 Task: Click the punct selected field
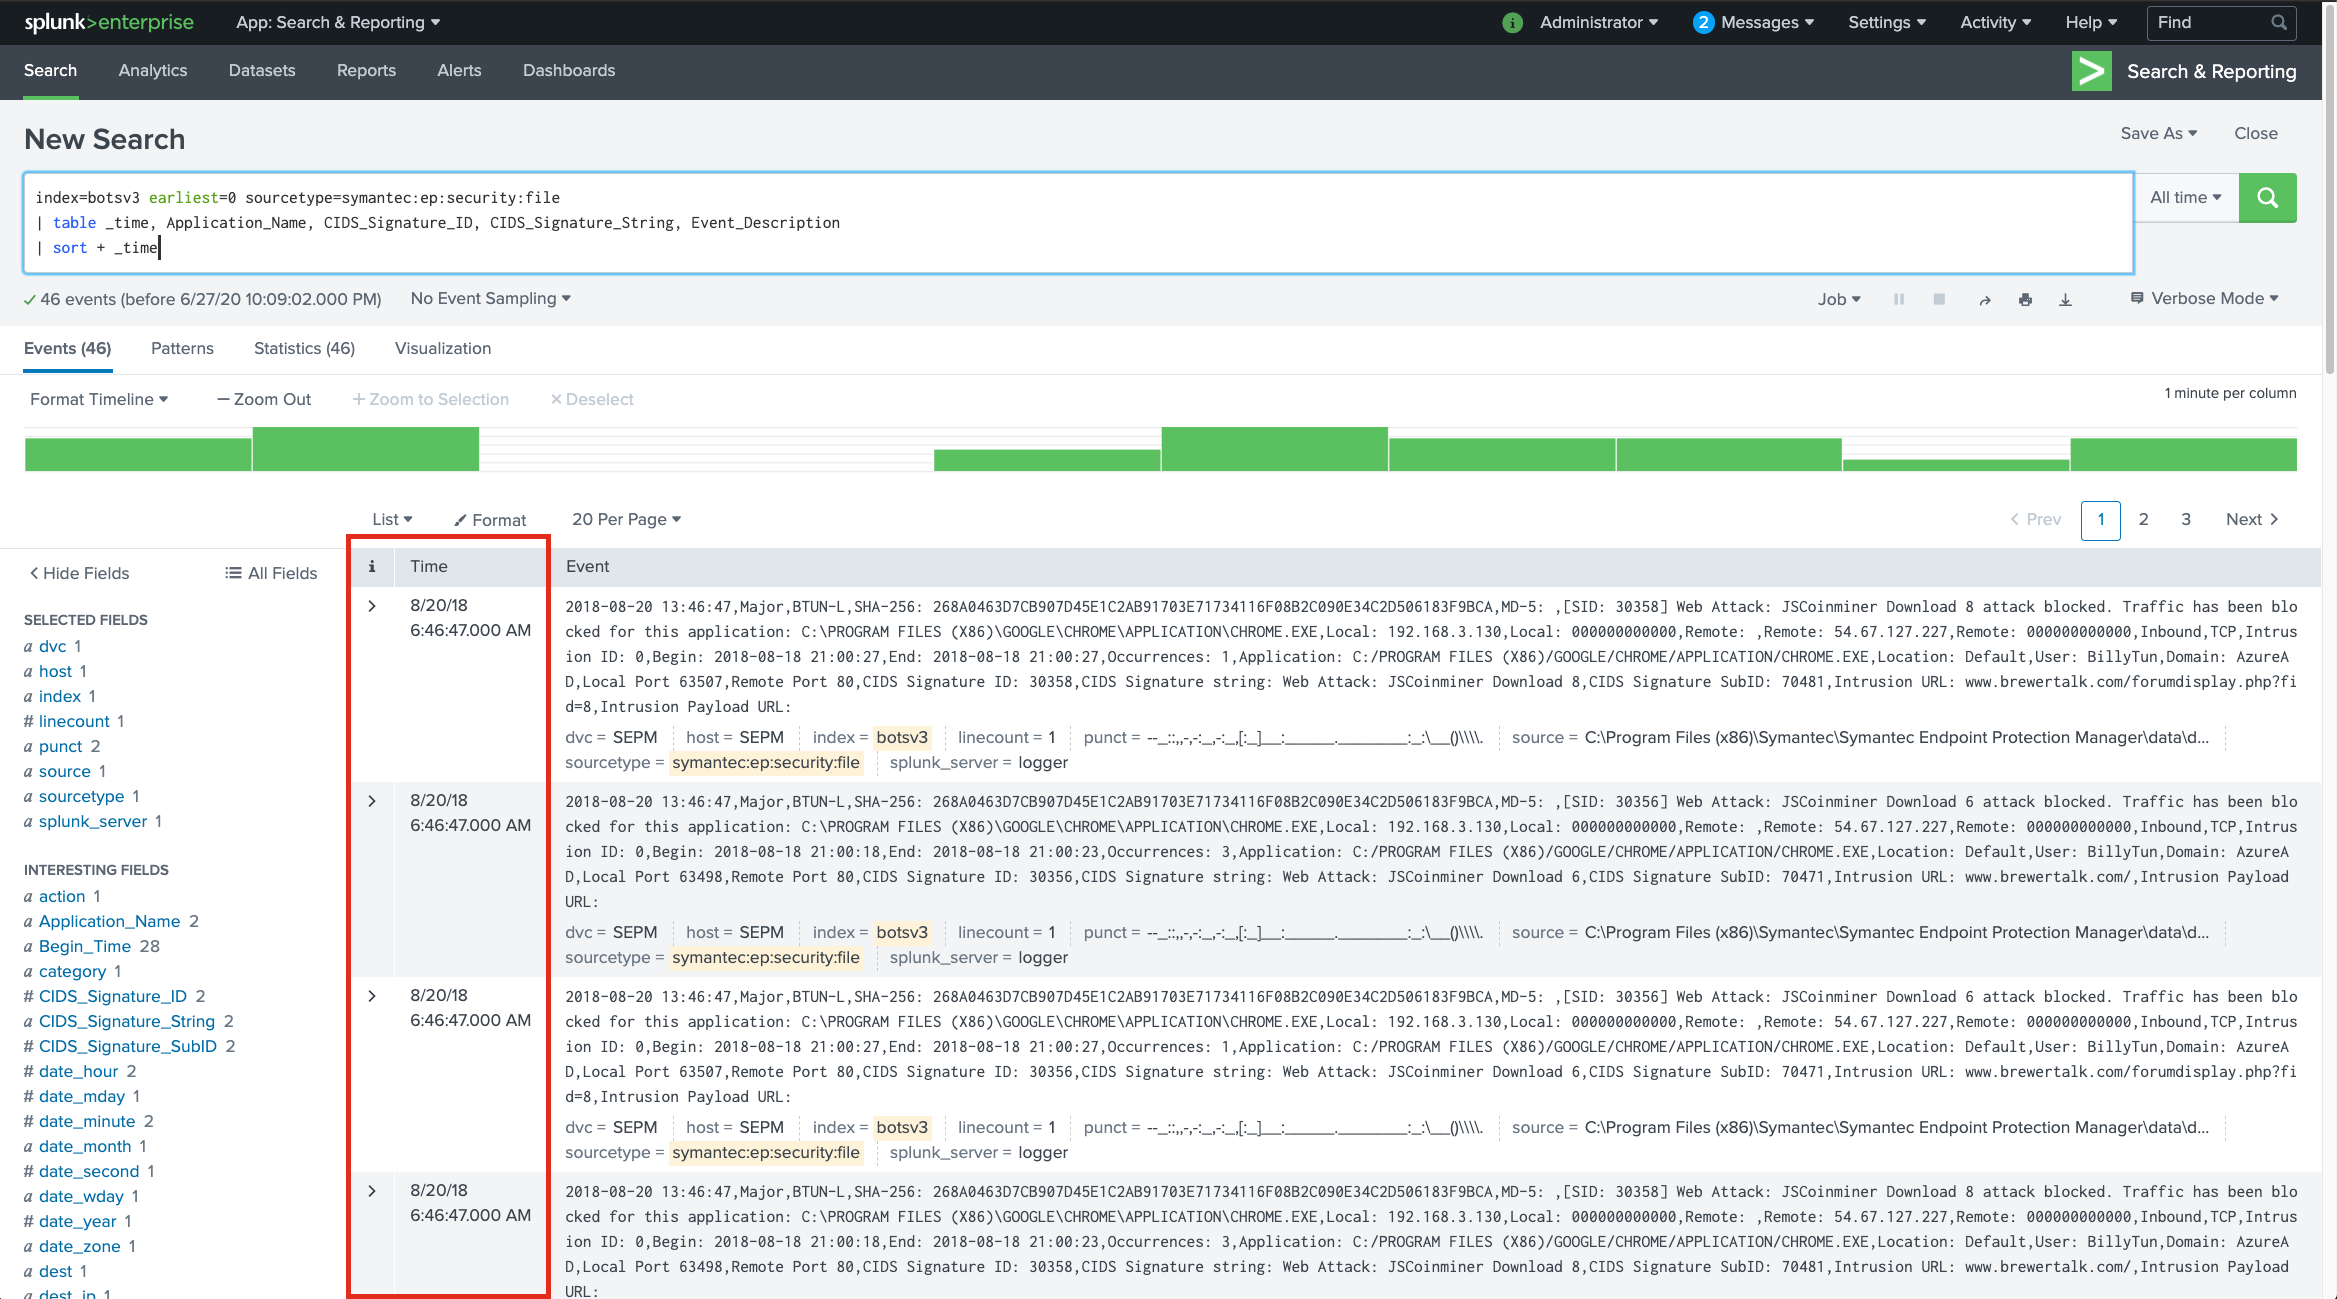point(61,746)
